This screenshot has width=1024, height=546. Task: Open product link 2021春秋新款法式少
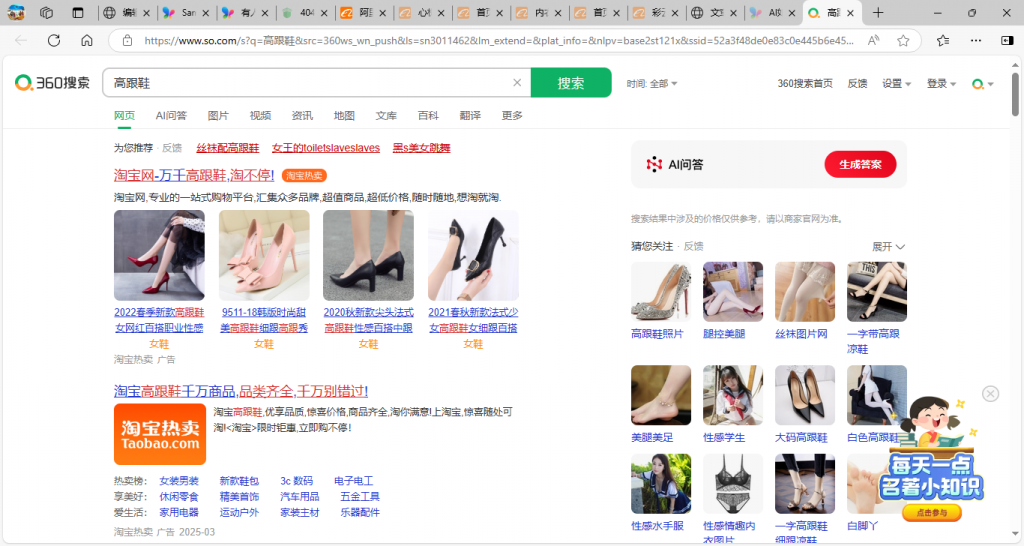[473, 320]
